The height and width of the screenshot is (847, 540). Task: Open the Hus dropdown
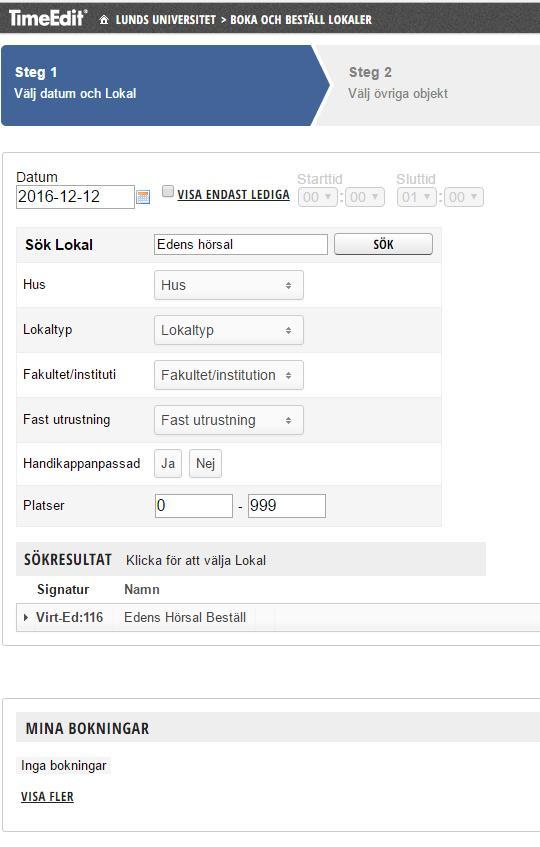coord(228,285)
